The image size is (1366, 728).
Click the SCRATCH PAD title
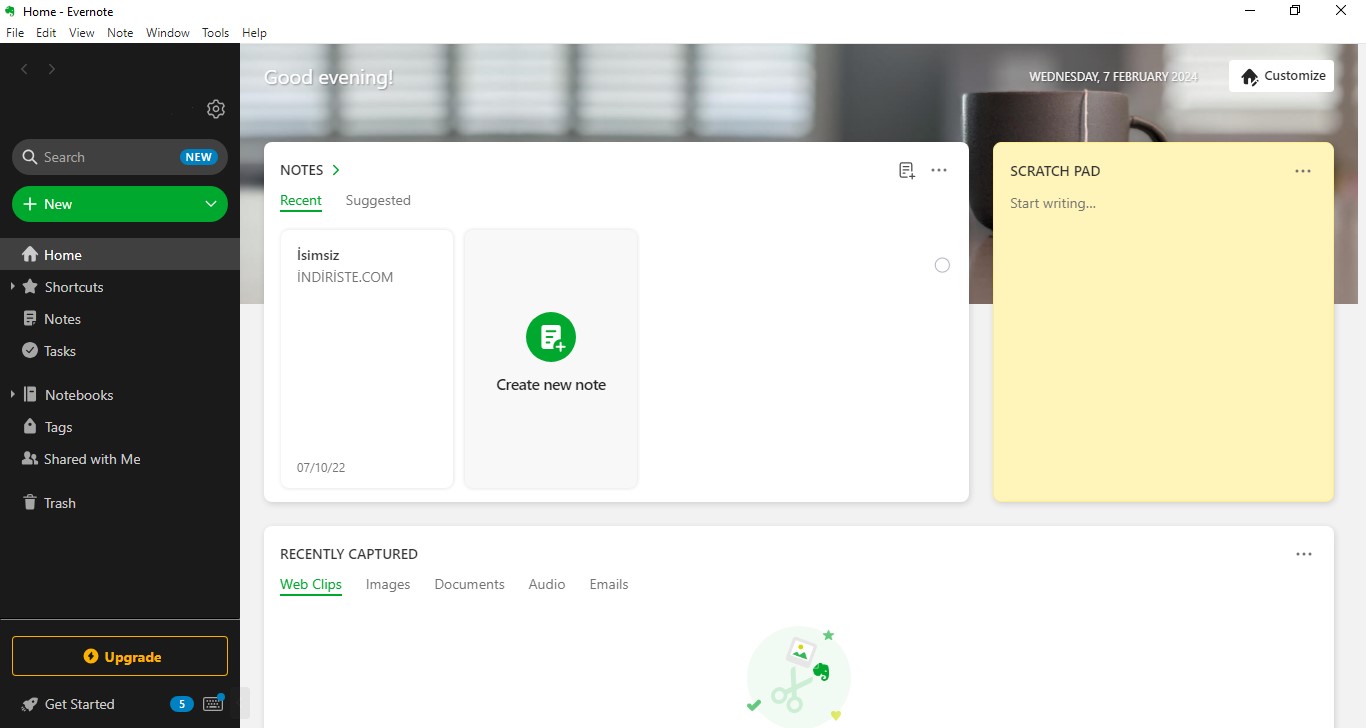(1055, 171)
